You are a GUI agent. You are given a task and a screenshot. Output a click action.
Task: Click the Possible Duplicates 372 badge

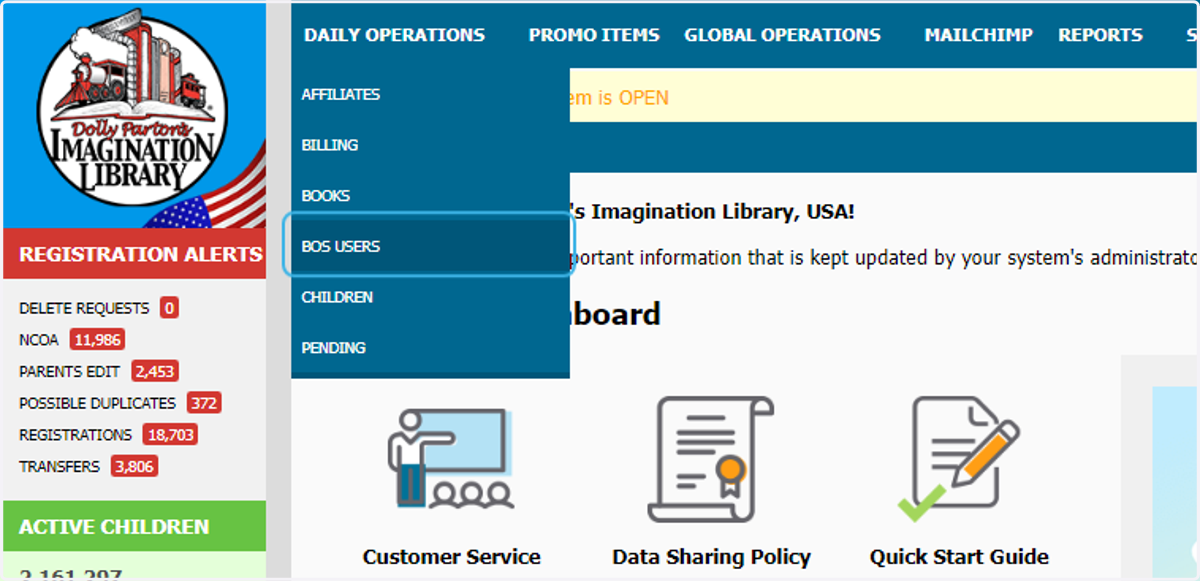(204, 403)
